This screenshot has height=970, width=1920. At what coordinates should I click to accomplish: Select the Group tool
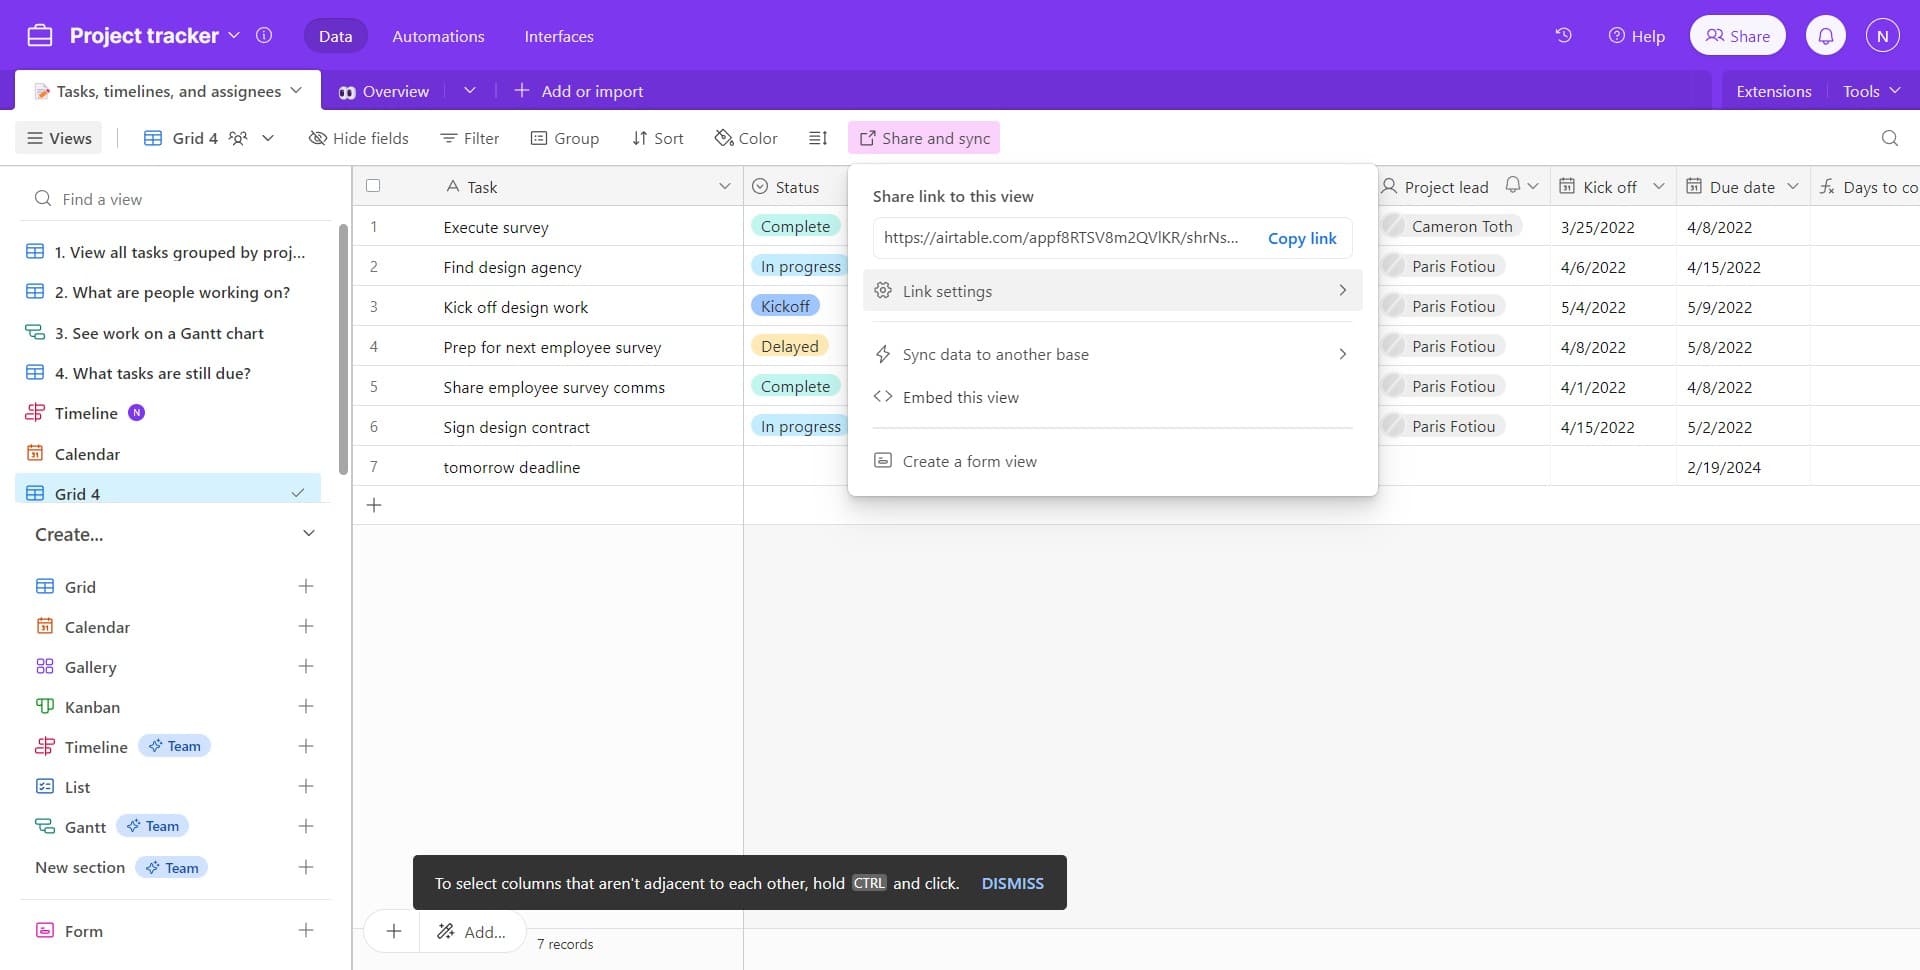(x=564, y=138)
